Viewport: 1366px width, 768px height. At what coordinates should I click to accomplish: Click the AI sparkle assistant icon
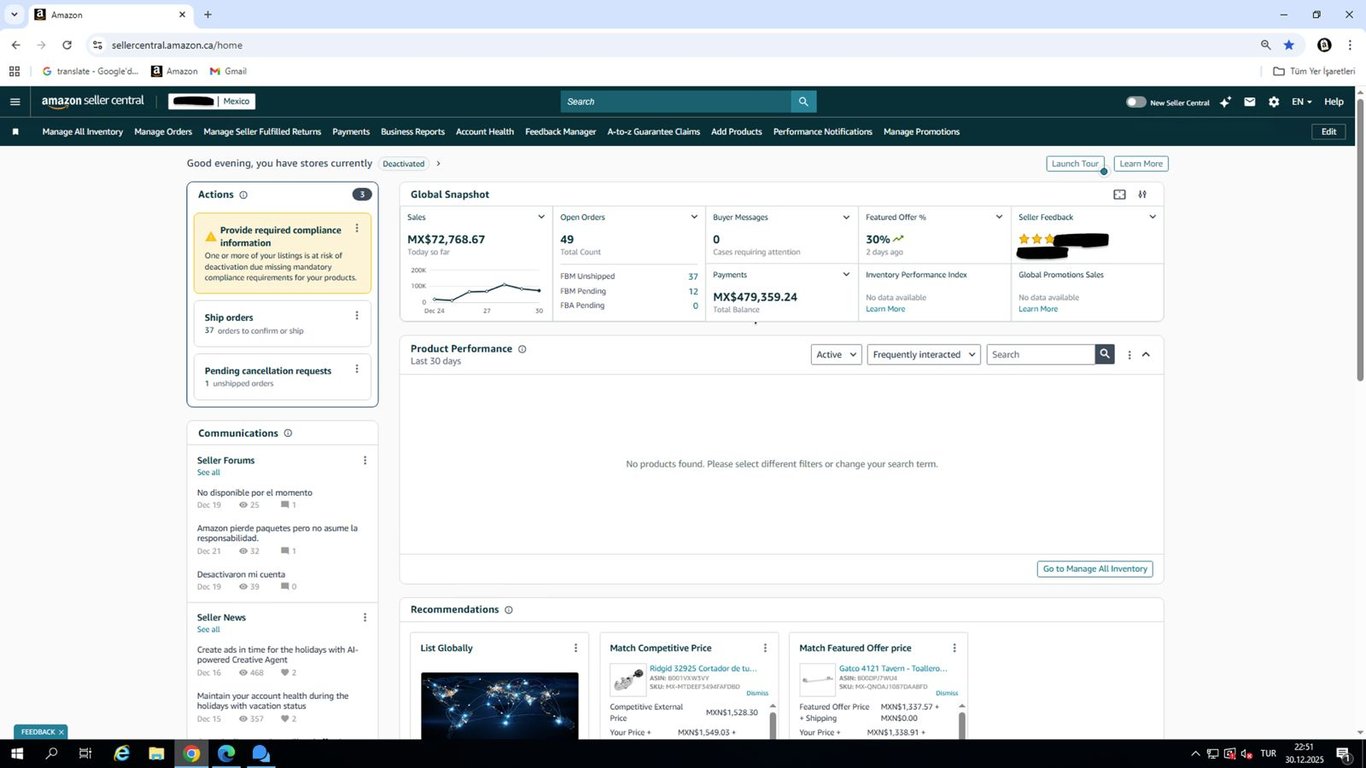tap(1225, 102)
